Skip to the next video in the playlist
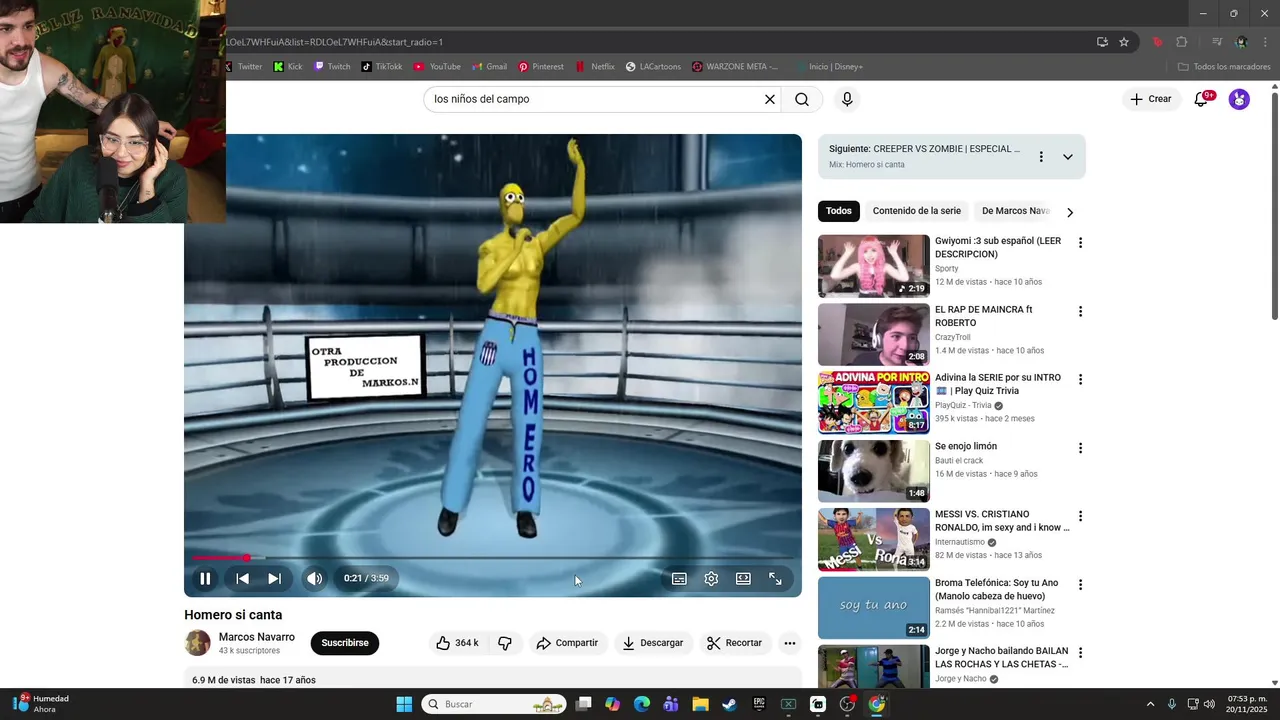This screenshot has height=720, width=1280. pyautogui.click(x=274, y=578)
